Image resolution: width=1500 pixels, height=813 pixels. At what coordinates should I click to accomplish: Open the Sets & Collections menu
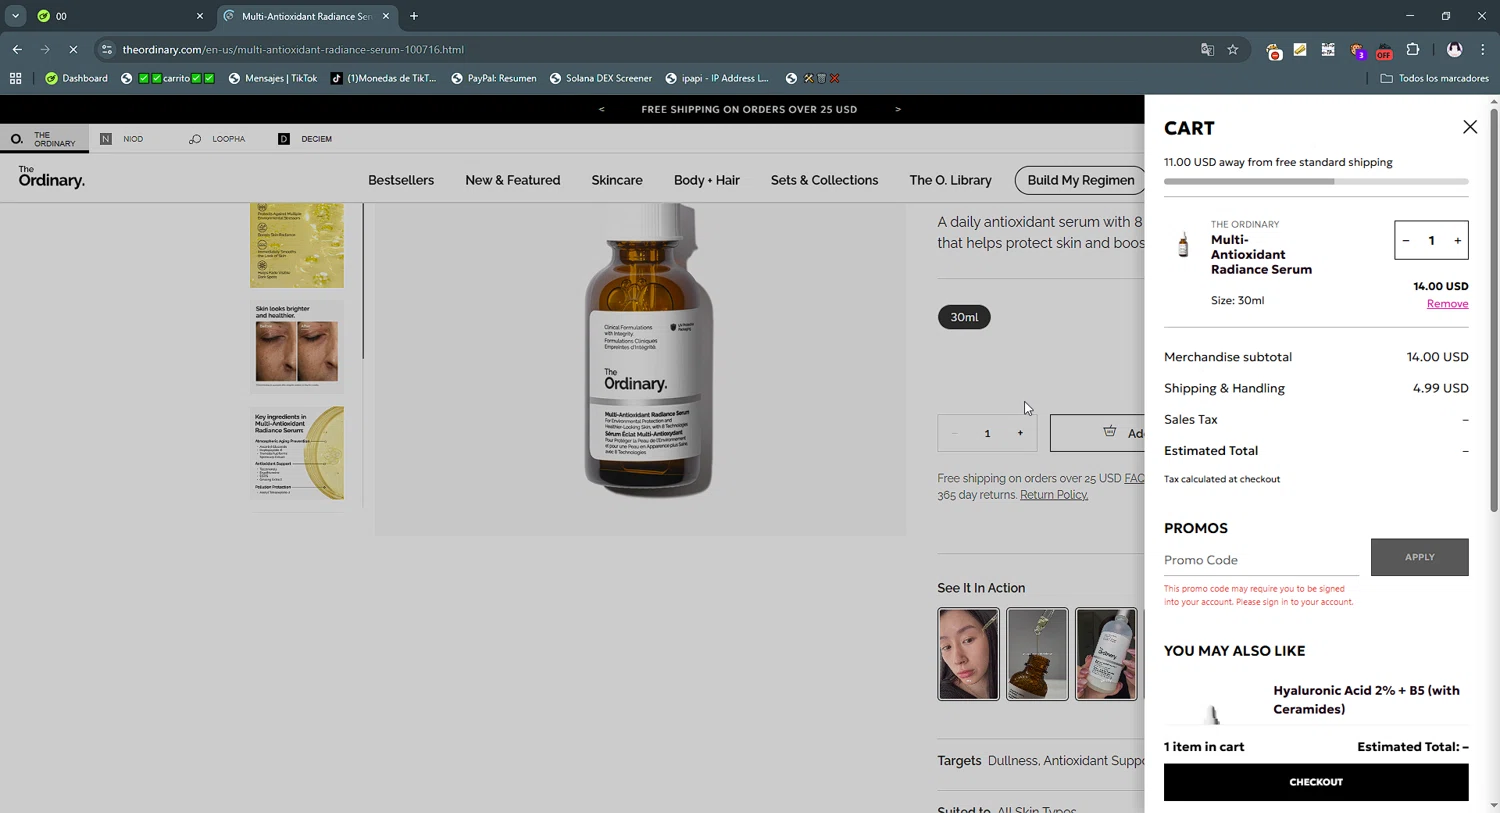click(824, 180)
